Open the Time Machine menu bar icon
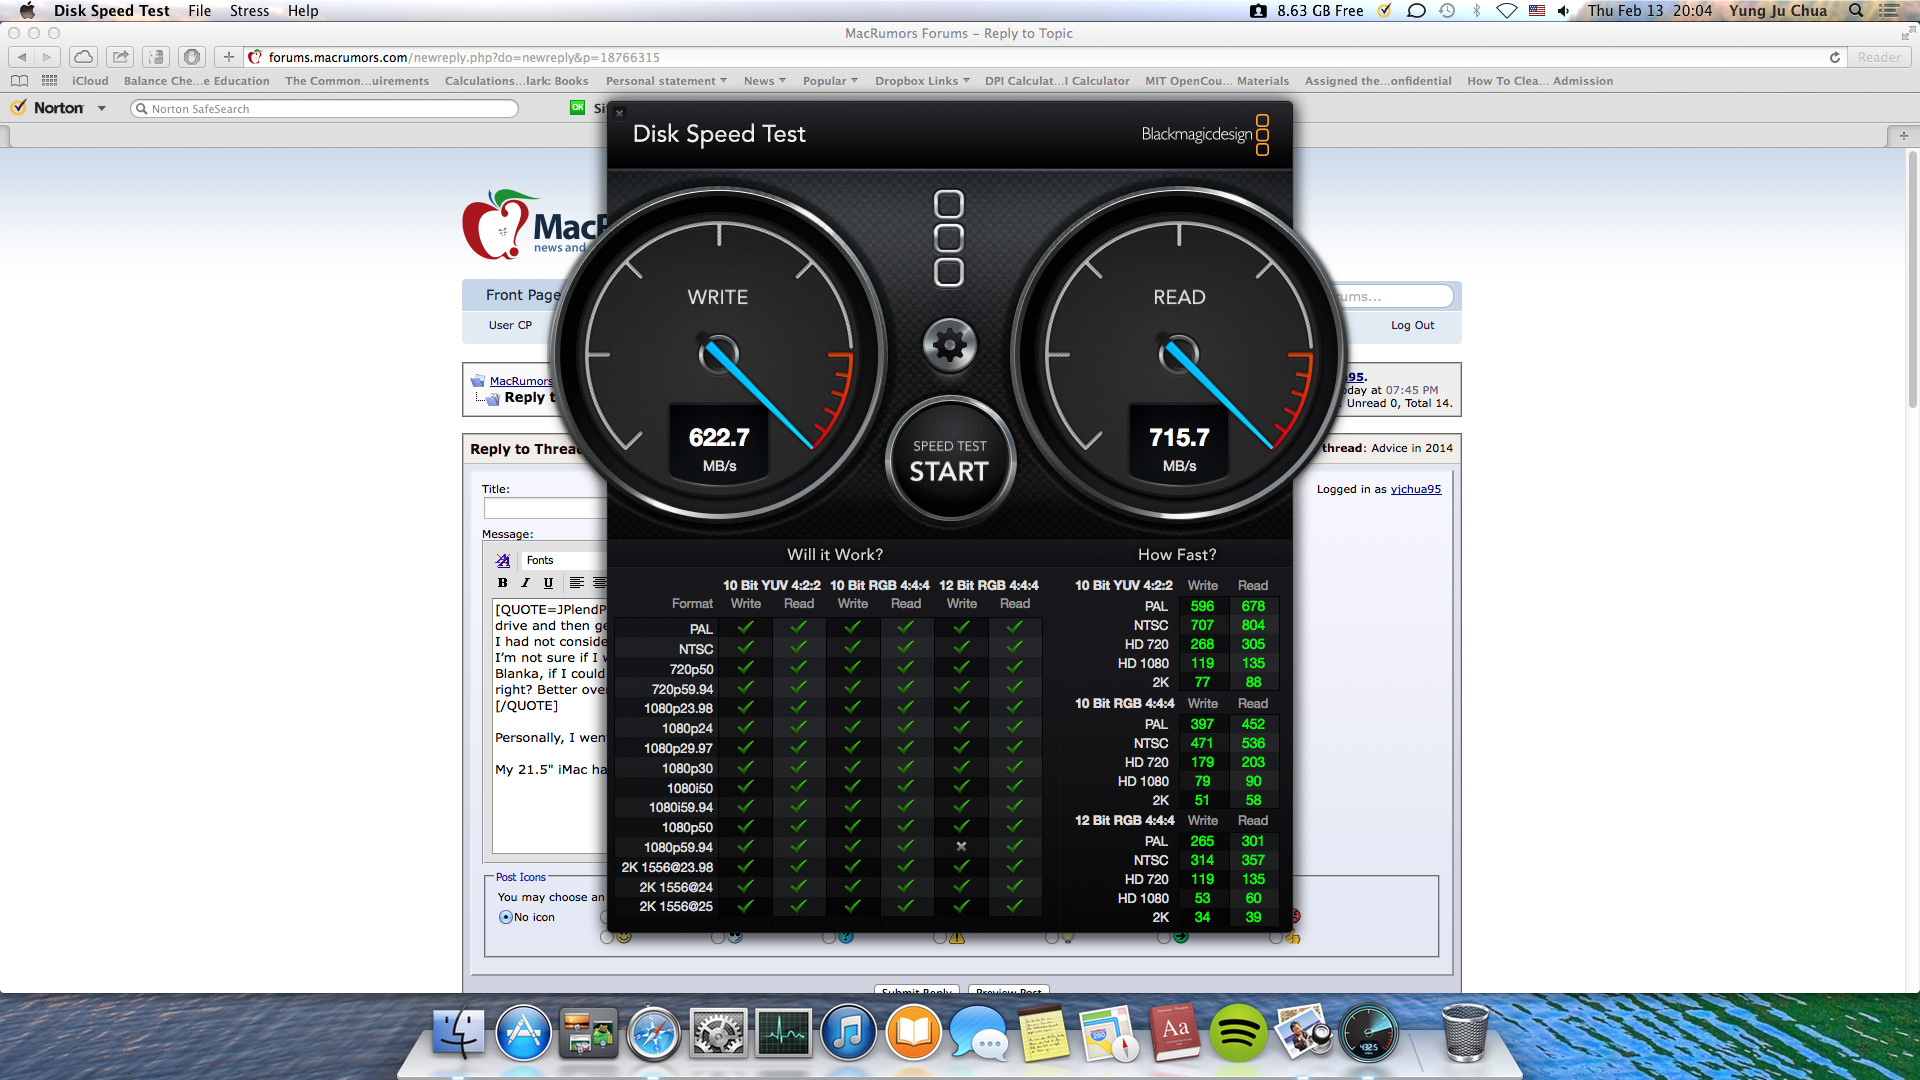Image resolution: width=1920 pixels, height=1080 pixels. 1447,11
